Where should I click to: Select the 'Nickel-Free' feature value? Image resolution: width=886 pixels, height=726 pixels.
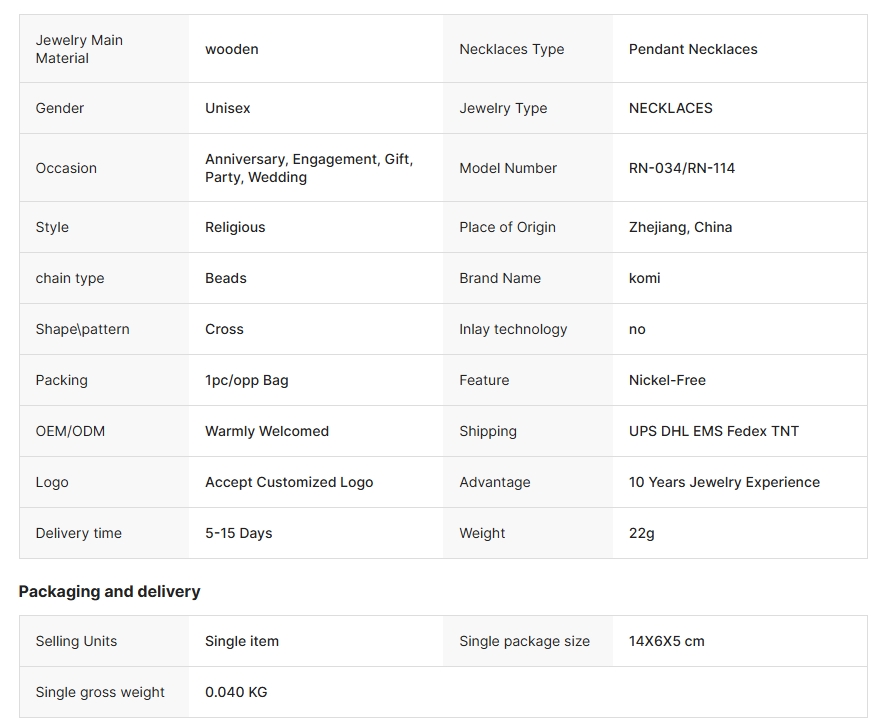pos(667,380)
